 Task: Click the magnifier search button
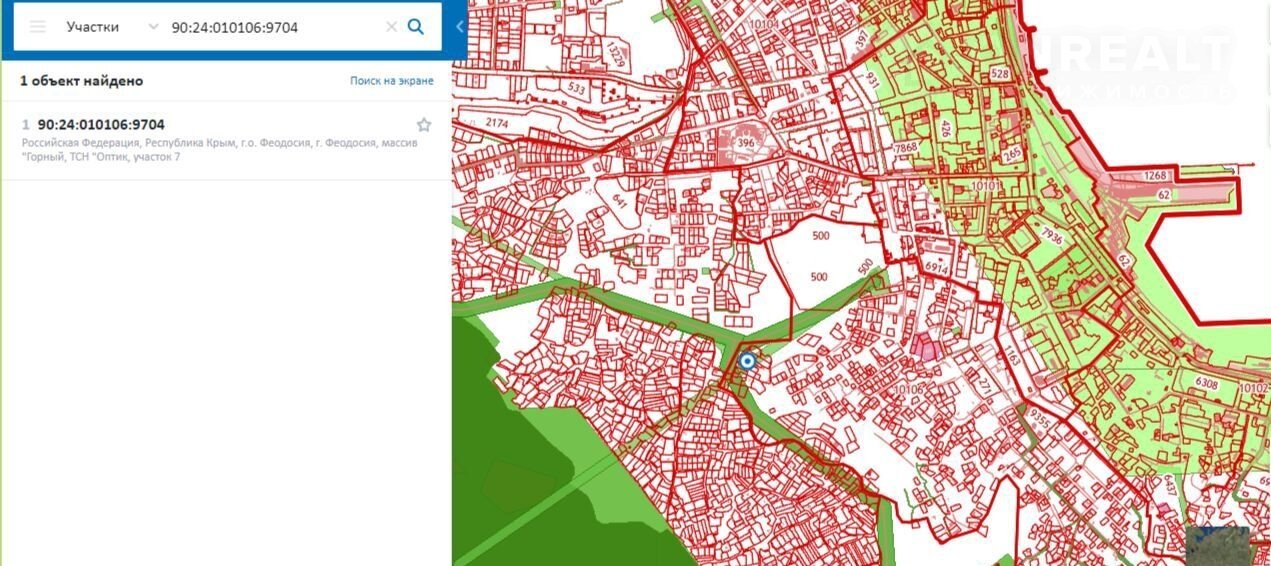point(416,27)
